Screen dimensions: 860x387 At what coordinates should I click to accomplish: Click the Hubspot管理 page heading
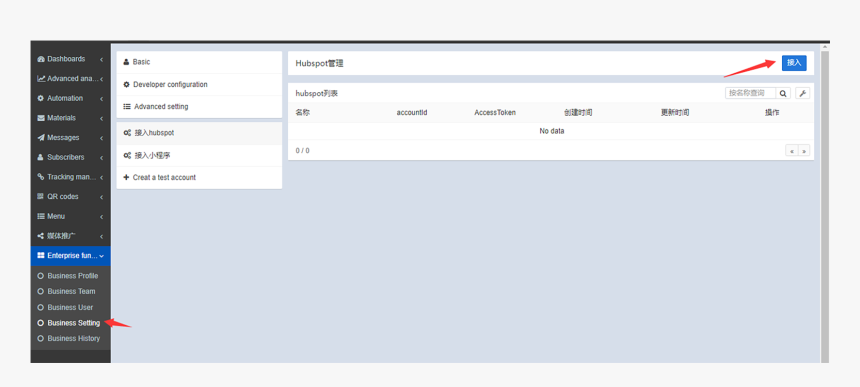click(319, 64)
